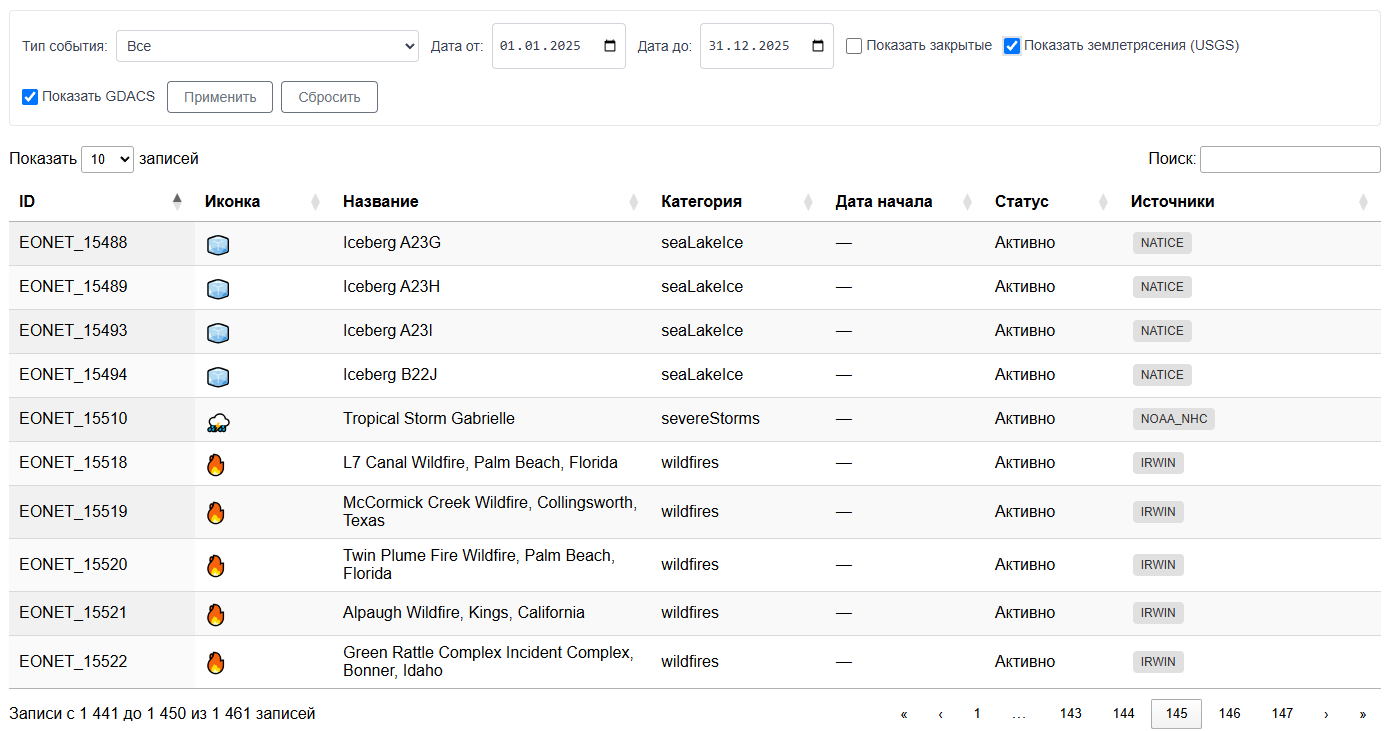Click the 'Применить' button
The height and width of the screenshot is (731, 1391).
click(220, 97)
